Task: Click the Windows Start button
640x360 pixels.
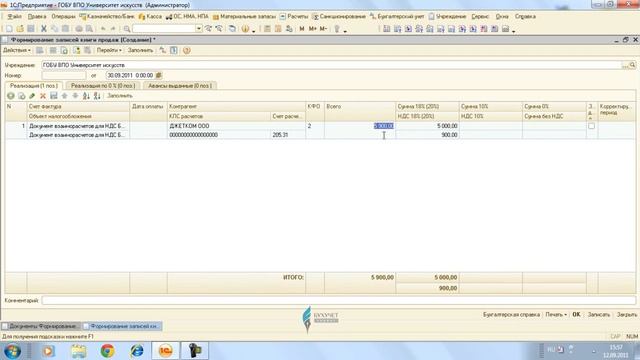Action: pyautogui.click(x=13, y=351)
